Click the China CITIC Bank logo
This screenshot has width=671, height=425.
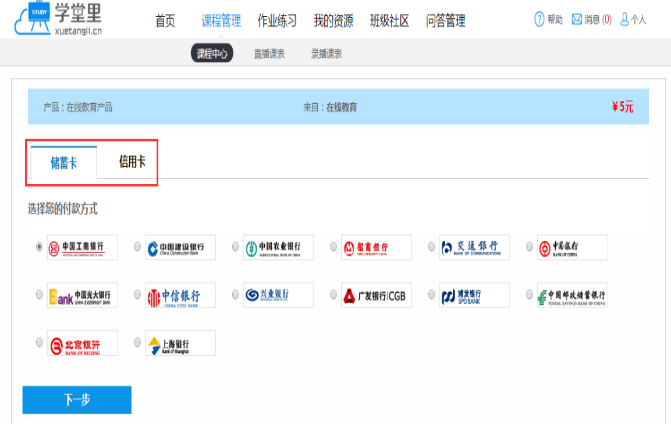click(180, 295)
